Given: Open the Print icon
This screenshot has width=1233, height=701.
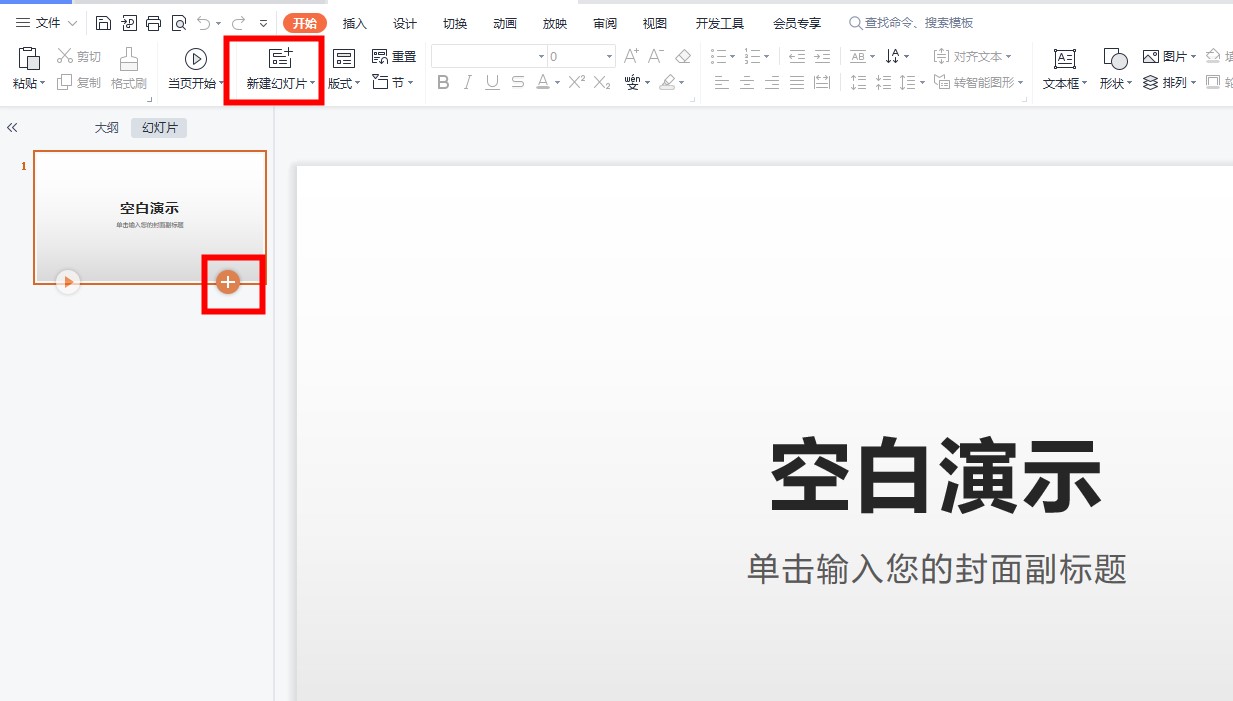Looking at the screenshot, I should [152, 22].
